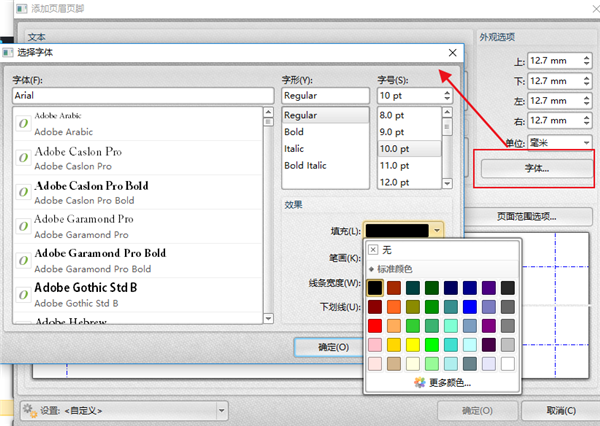Select Adobe Arabic font row

pos(138,124)
